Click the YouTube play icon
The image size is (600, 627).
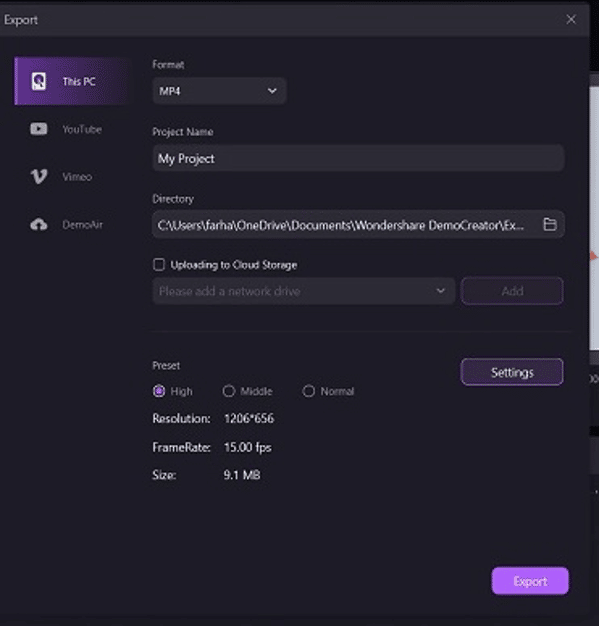[39, 129]
